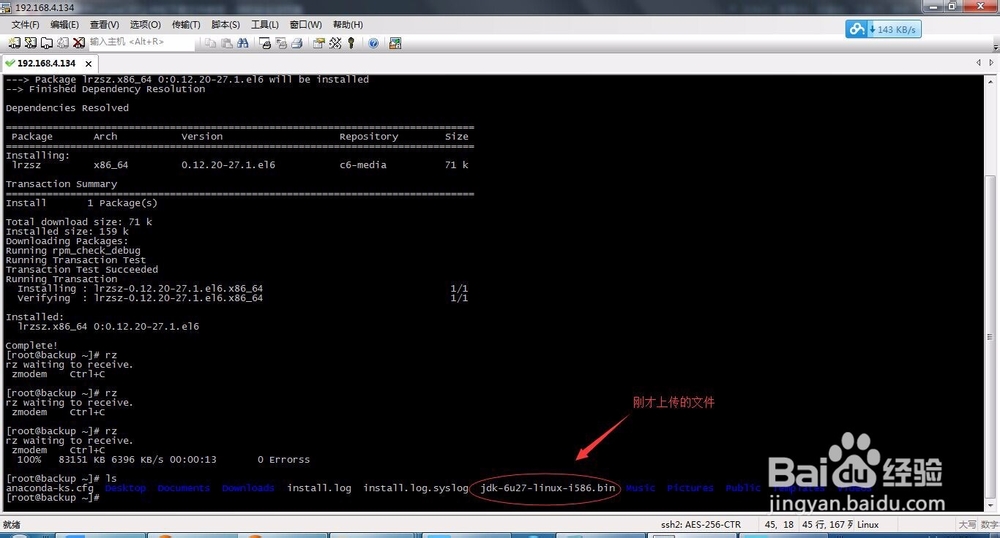
Task: Open Session Options icon
Action: pos(318,43)
